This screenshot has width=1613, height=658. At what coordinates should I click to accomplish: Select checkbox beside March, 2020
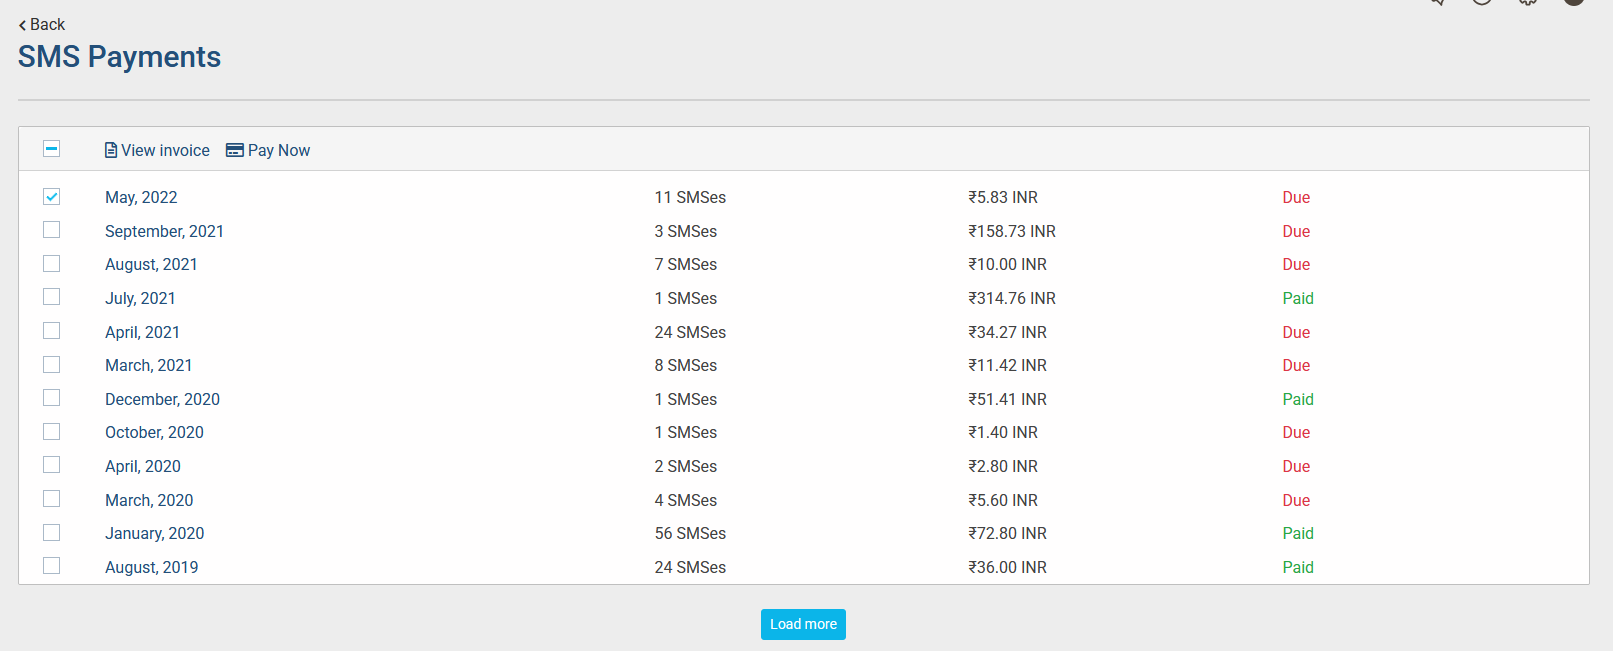(52, 499)
